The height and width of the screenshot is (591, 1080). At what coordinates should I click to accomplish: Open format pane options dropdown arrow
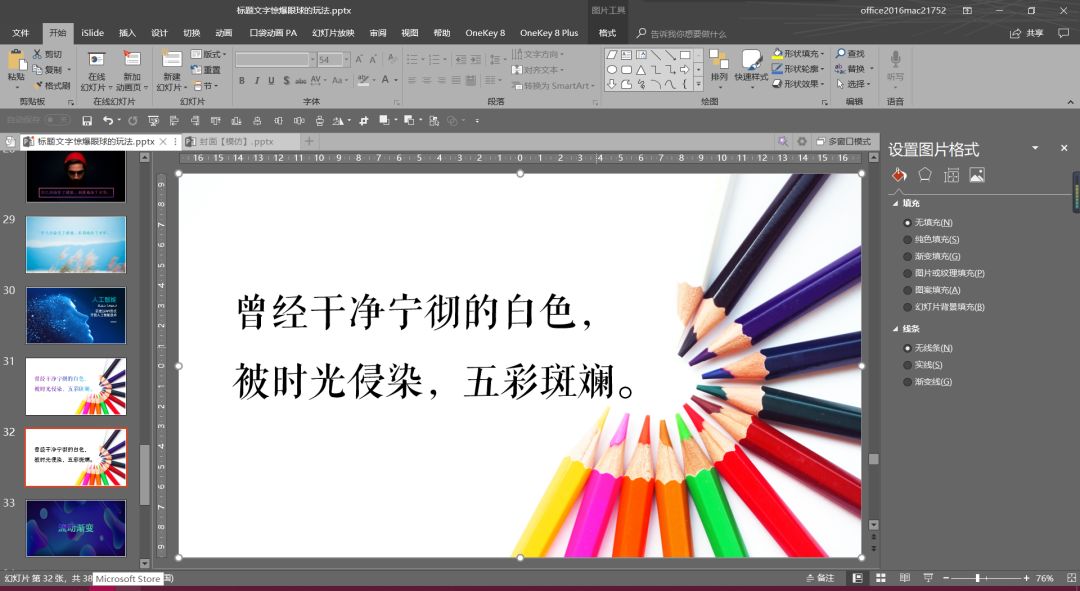coord(1035,148)
